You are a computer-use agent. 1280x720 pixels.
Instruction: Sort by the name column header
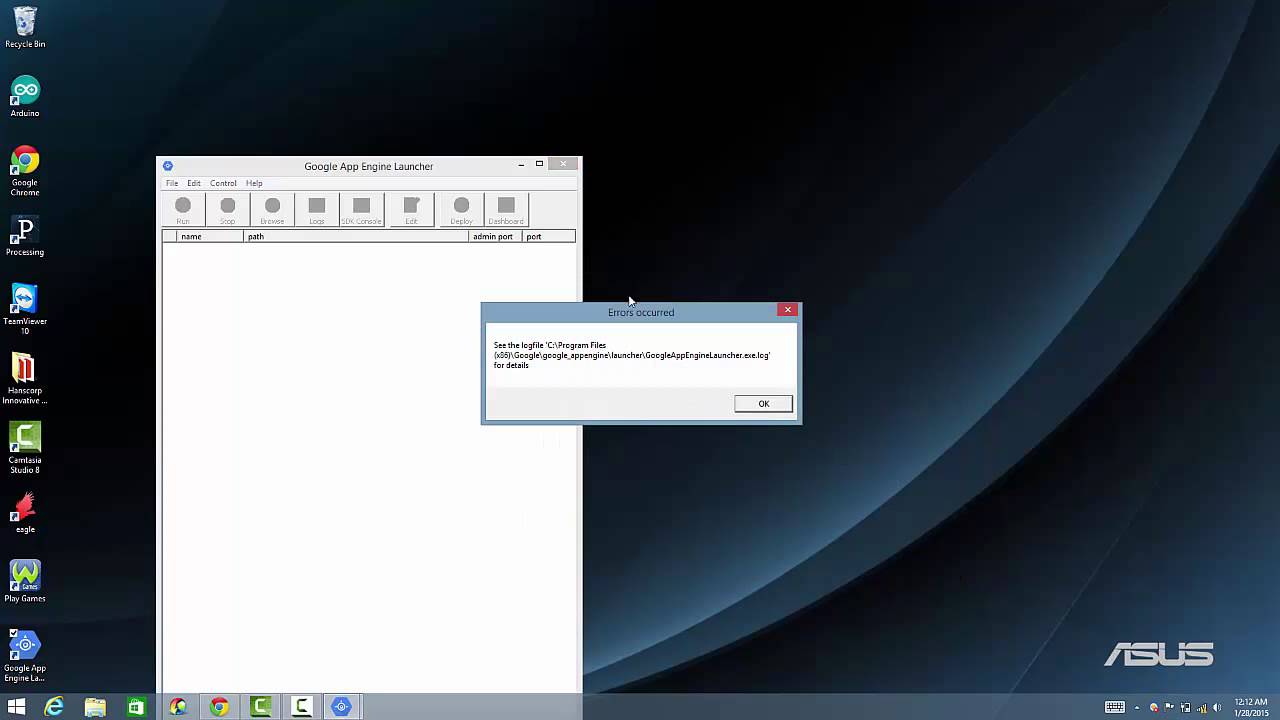[210, 236]
